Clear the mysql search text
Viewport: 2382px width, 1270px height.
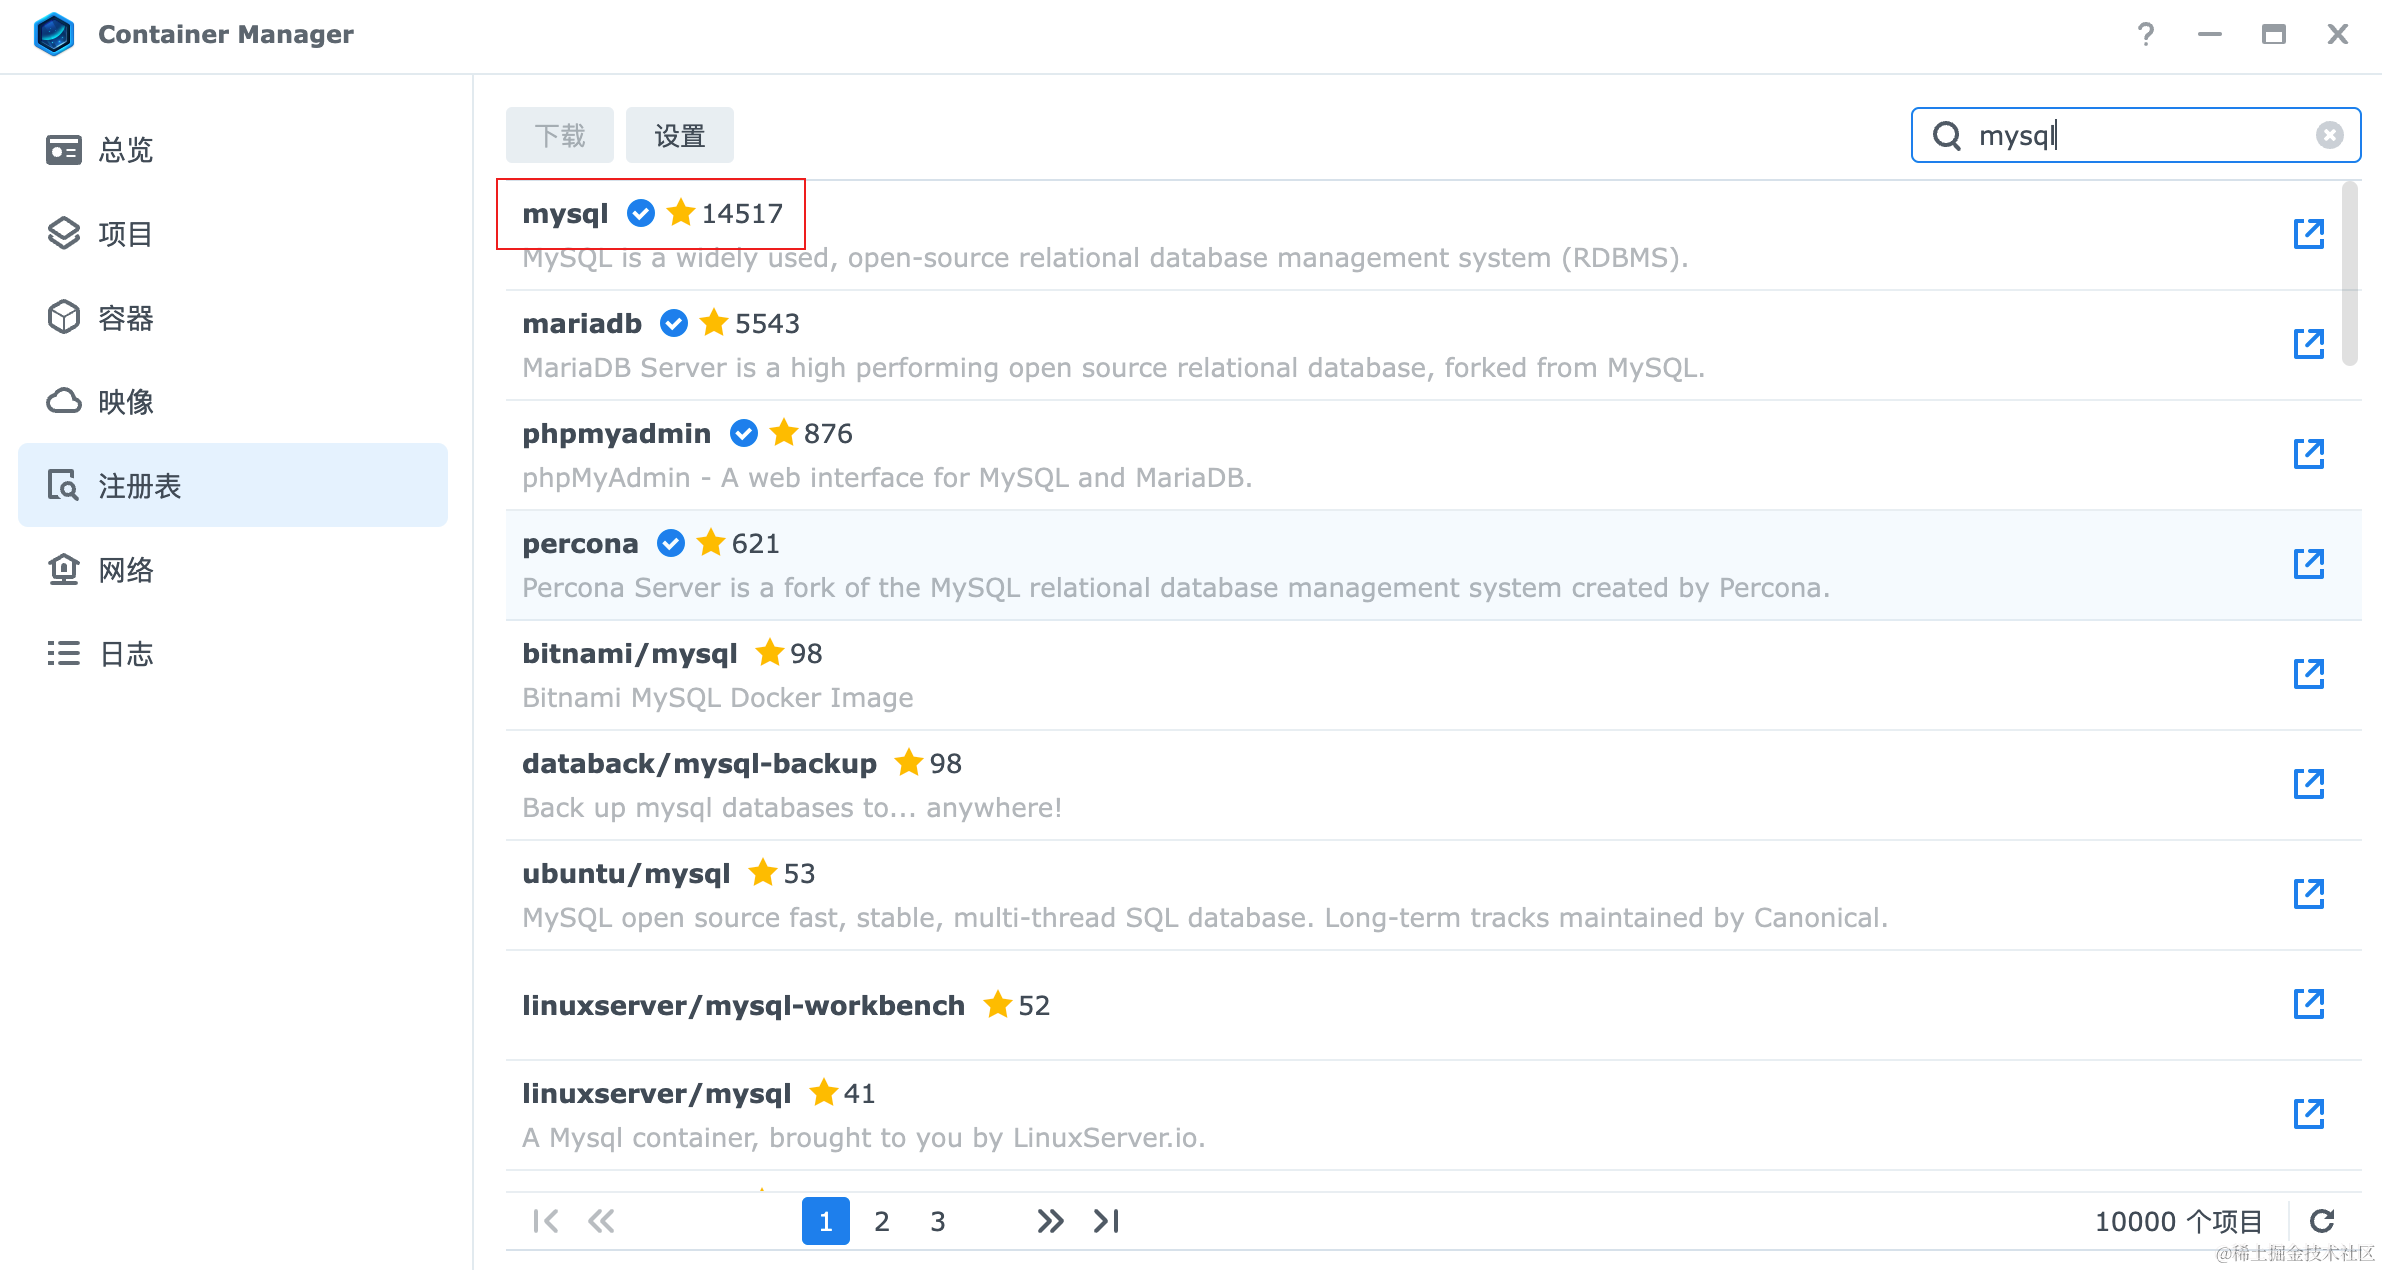(x=2329, y=135)
